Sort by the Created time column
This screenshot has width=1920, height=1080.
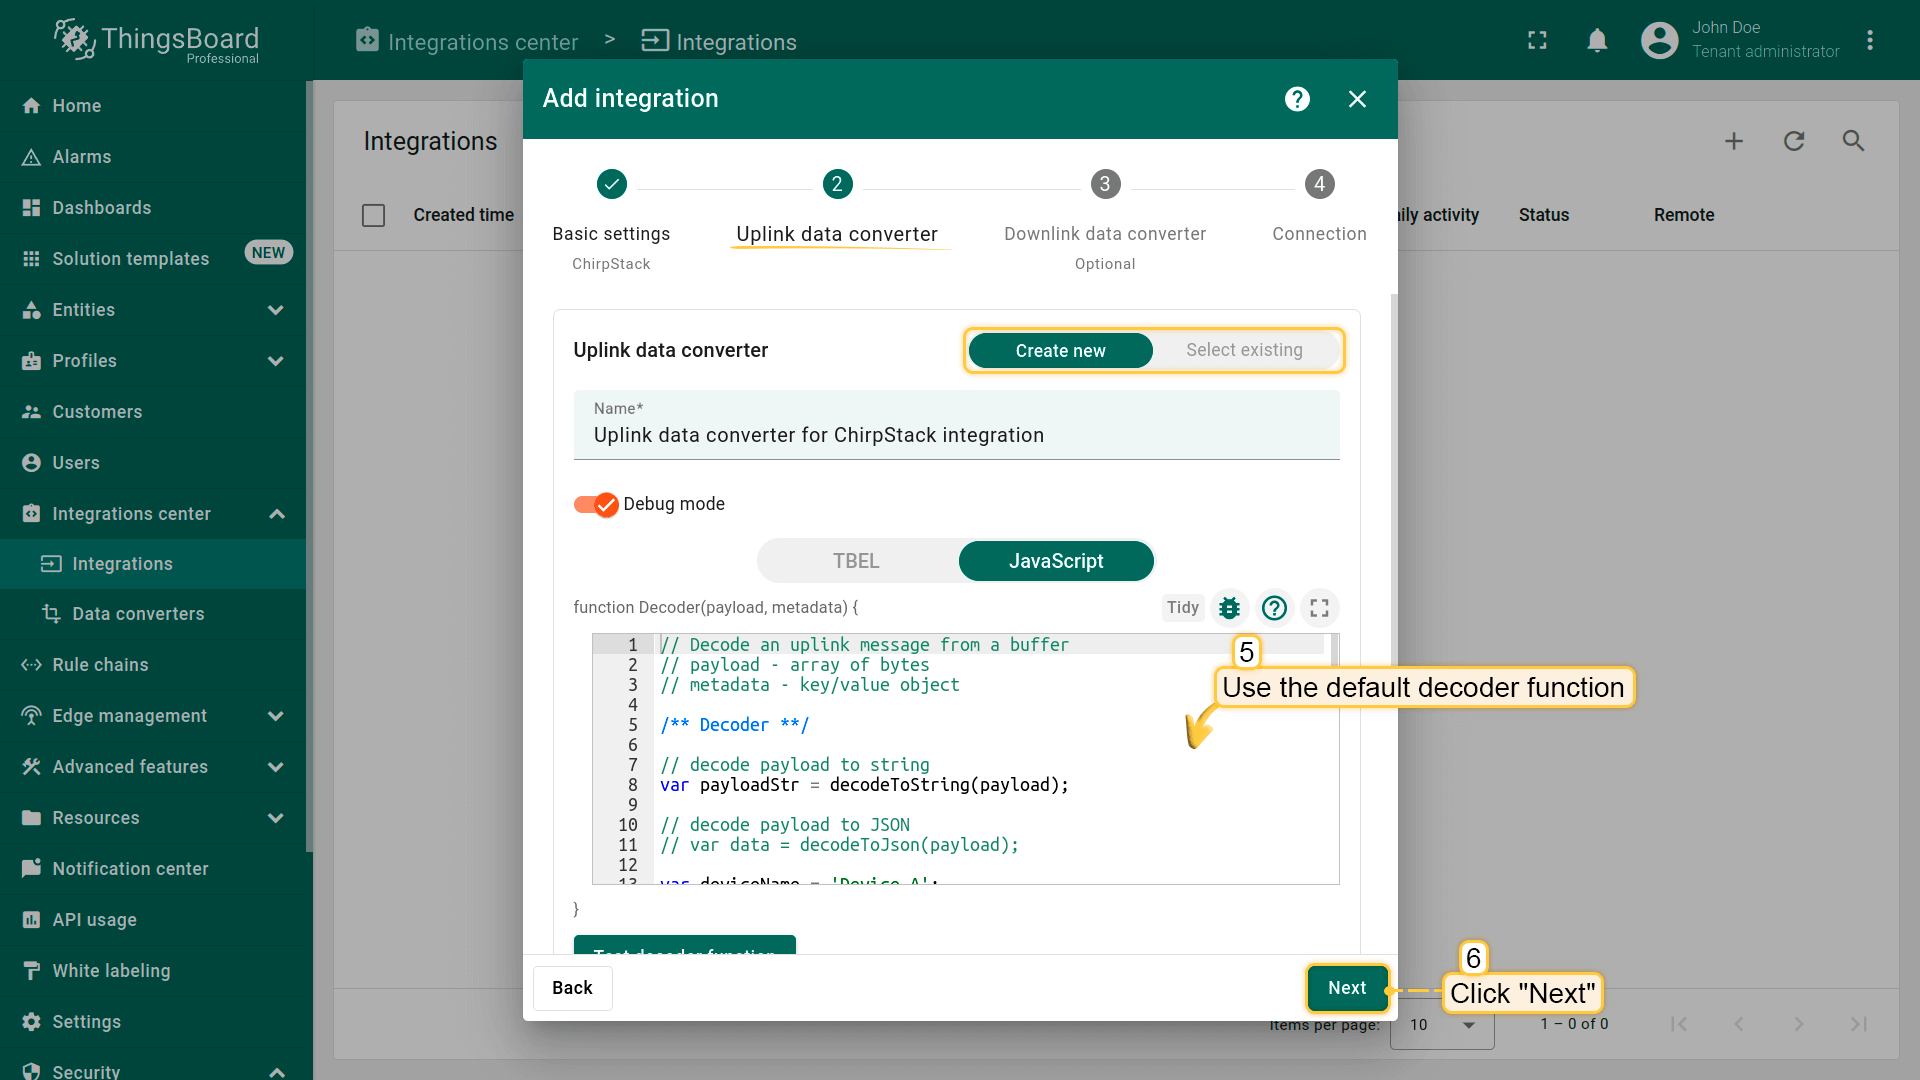463,215
